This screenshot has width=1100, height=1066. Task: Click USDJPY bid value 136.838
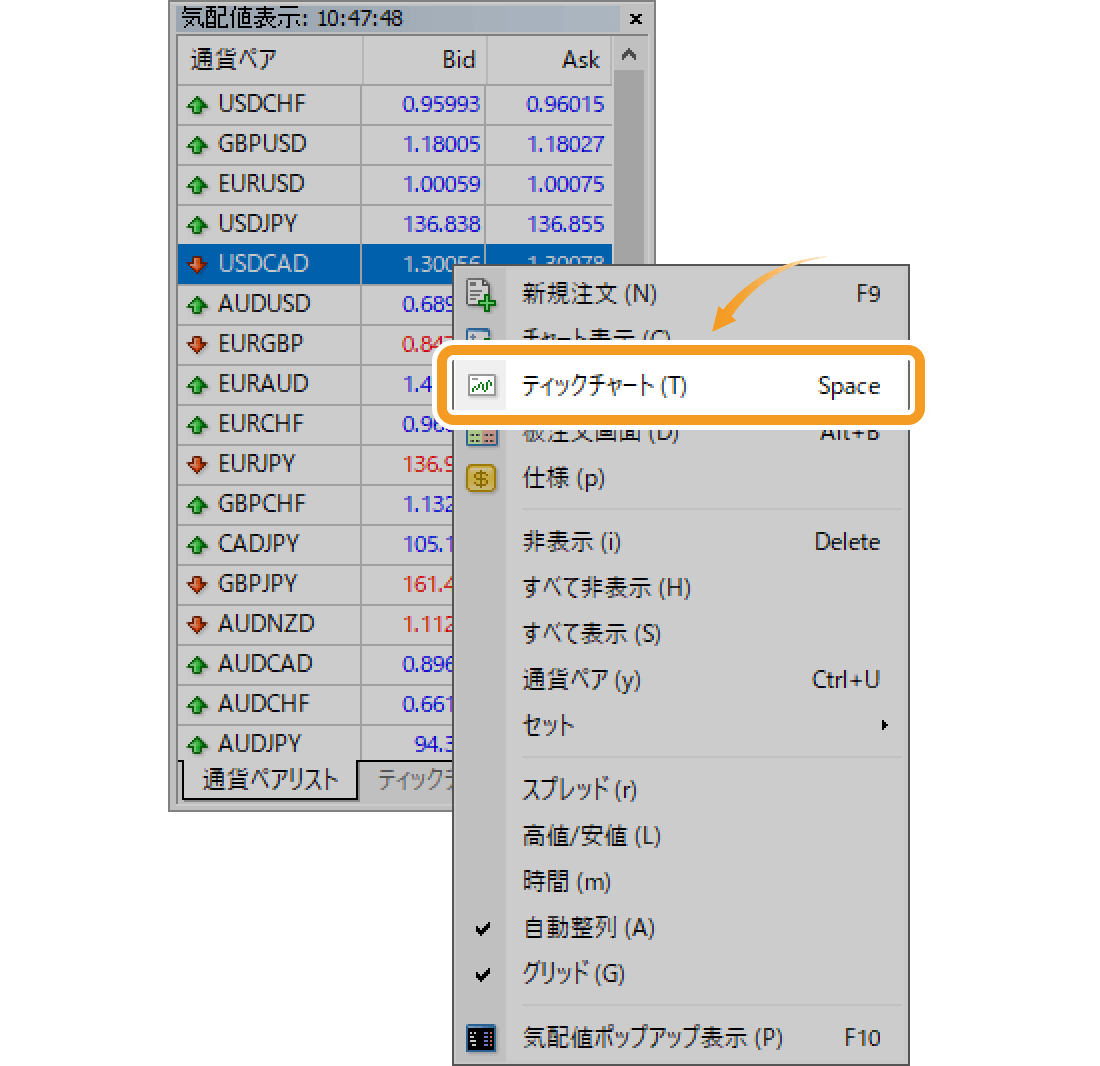click(x=441, y=224)
